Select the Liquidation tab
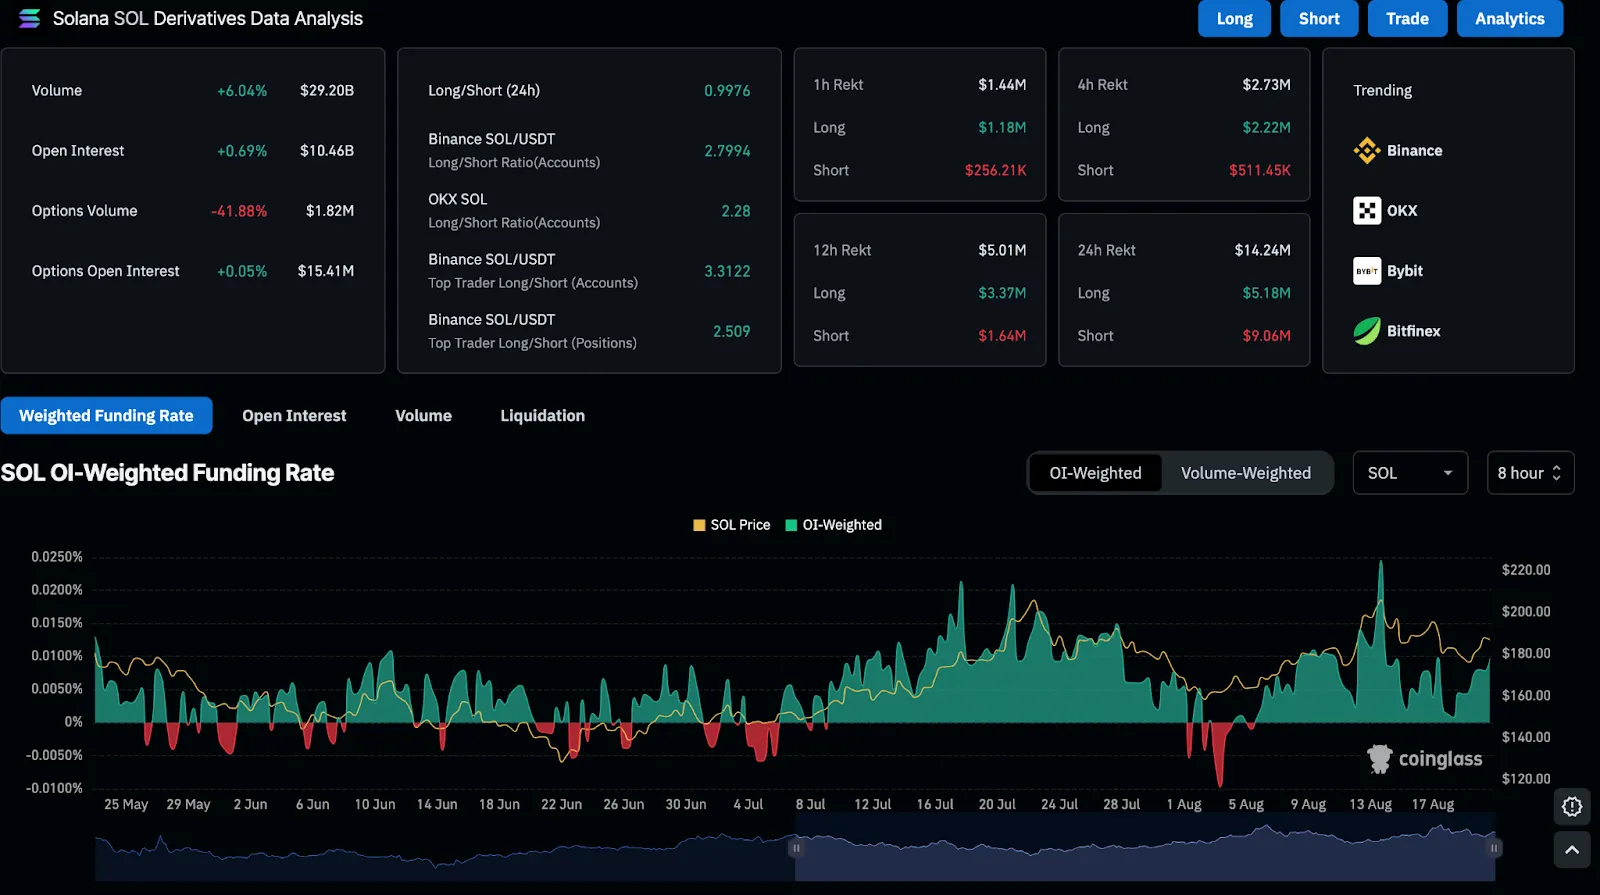This screenshot has width=1600, height=895. [542, 416]
